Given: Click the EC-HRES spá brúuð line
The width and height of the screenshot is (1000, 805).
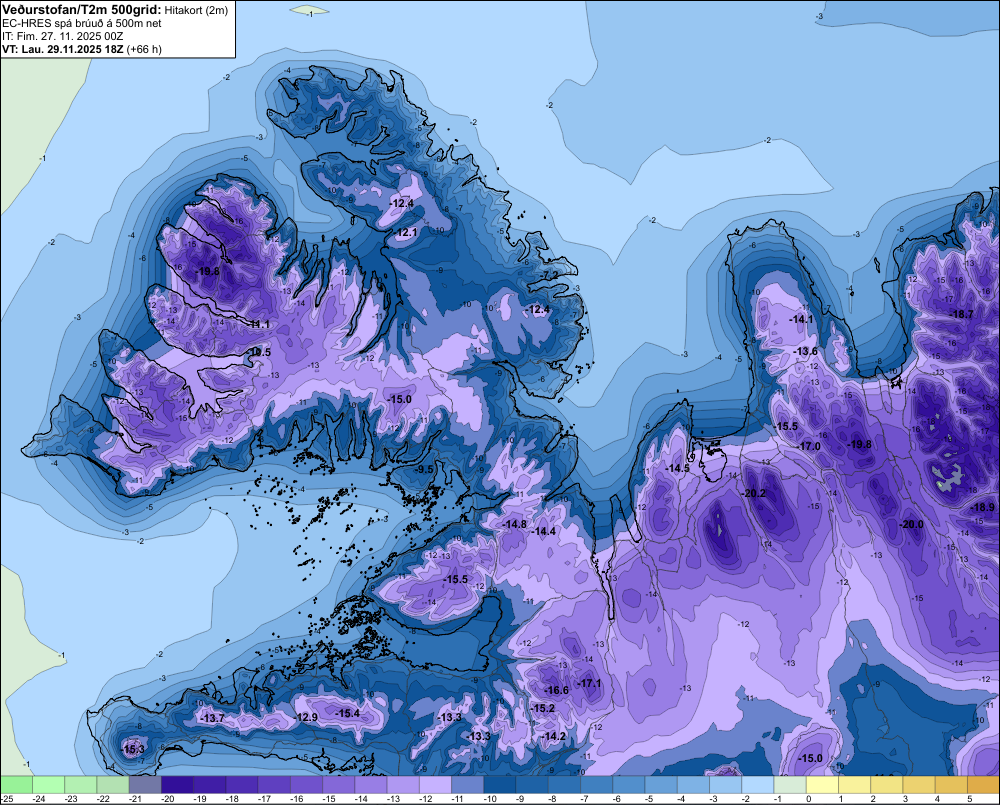Looking at the screenshot, I should [82, 23].
